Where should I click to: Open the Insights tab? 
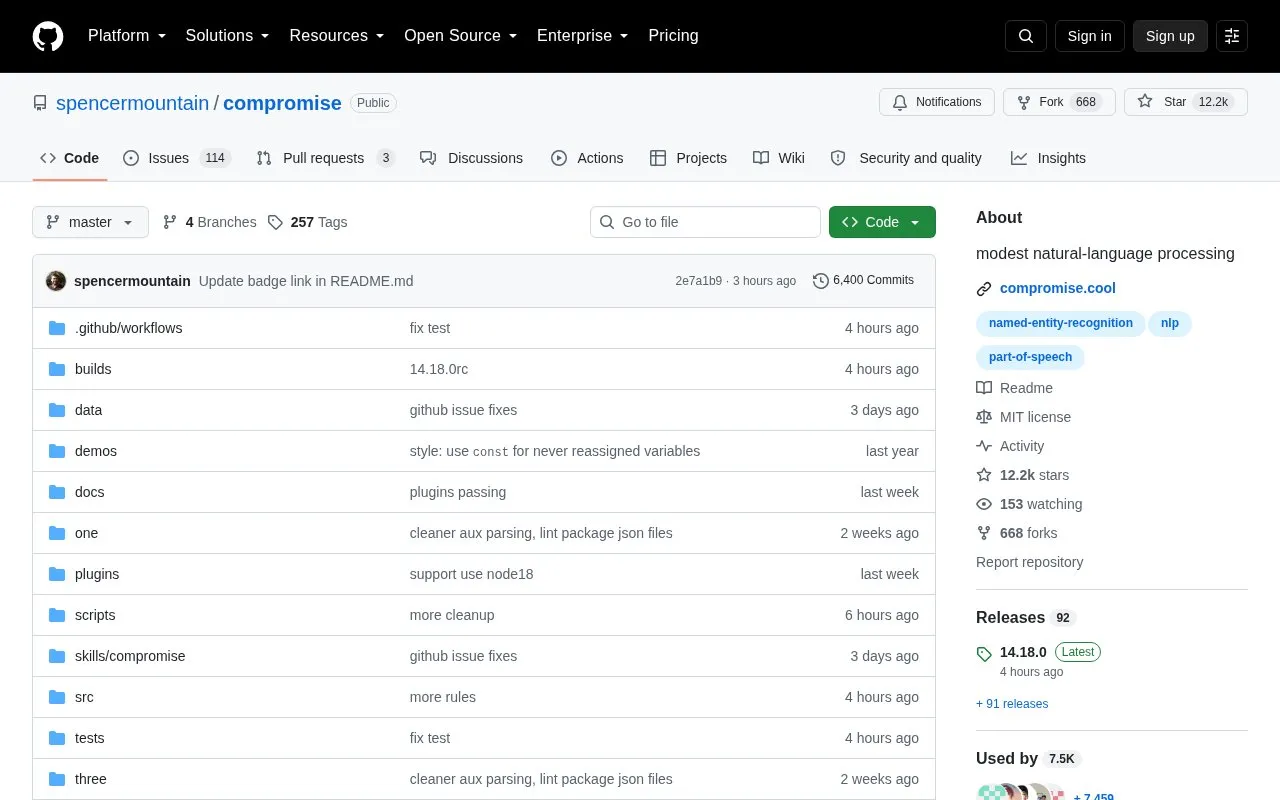1048,158
